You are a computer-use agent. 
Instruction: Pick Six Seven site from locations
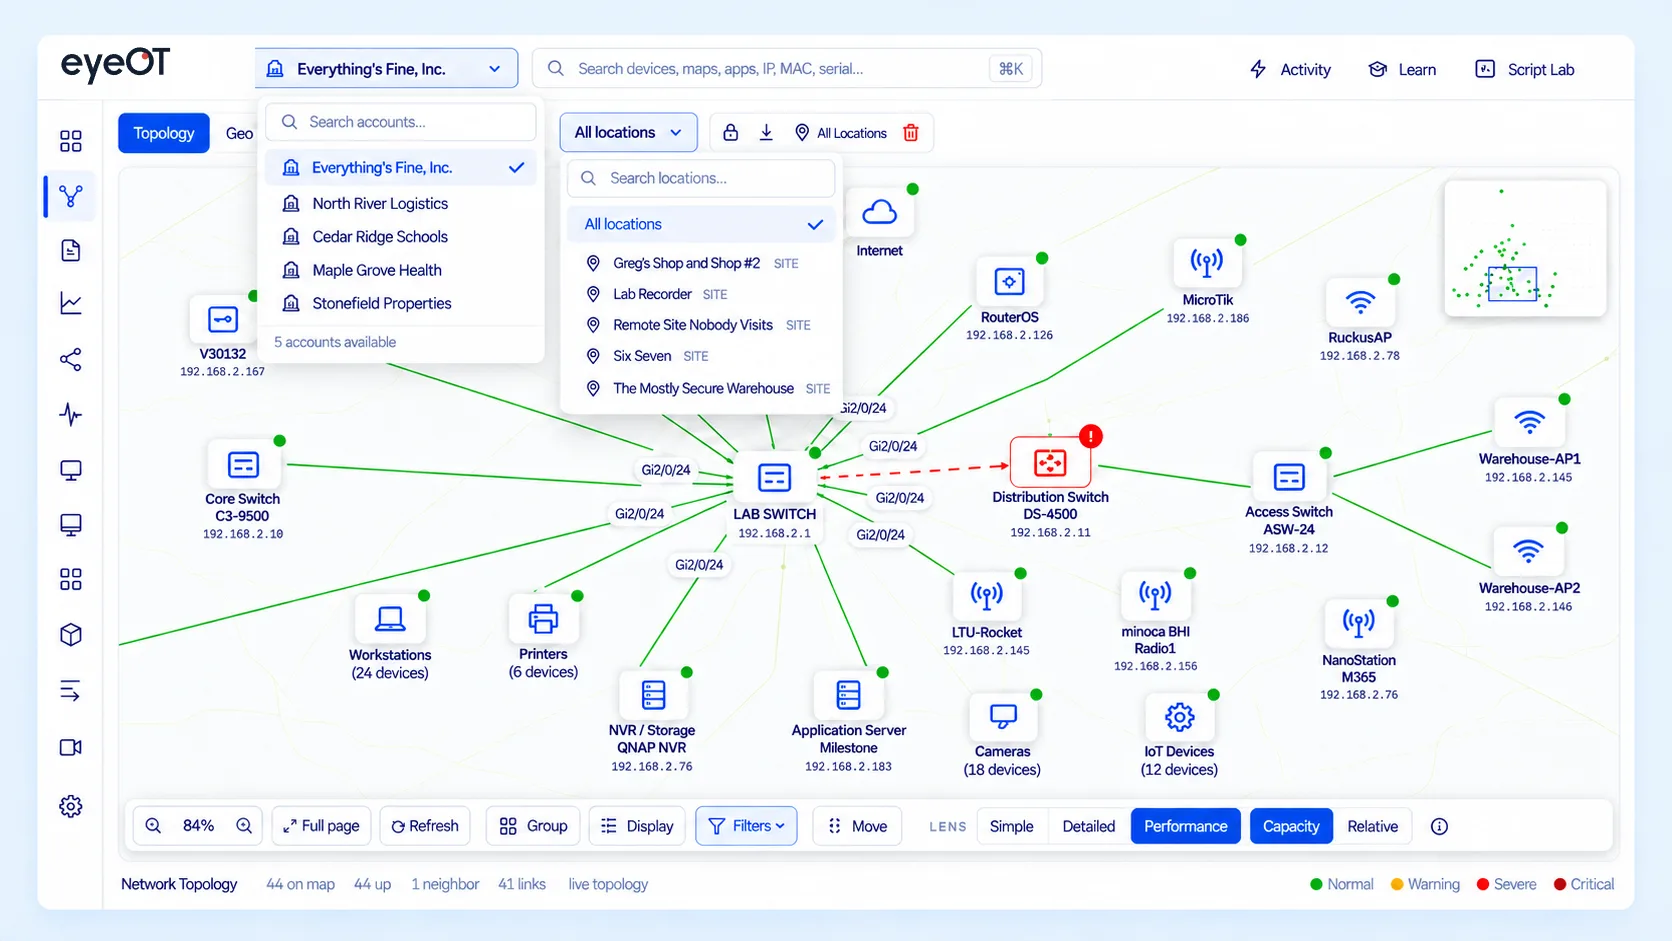click(700, 356)
